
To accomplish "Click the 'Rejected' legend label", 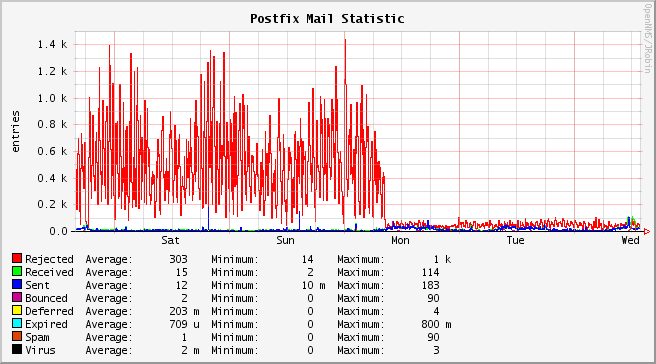I will tap(49, 259).
